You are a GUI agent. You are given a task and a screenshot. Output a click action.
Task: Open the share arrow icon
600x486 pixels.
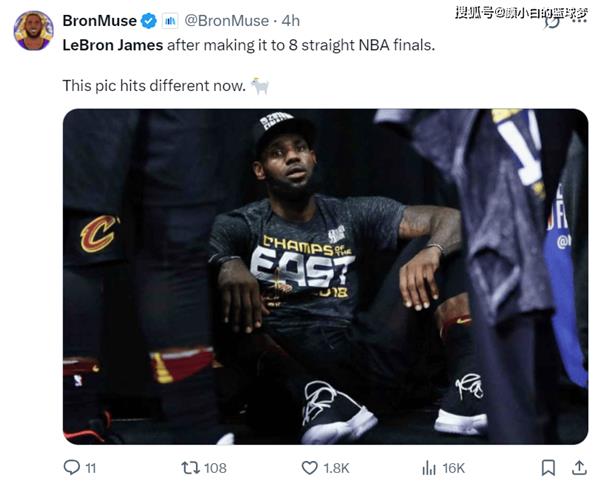click(579, 468)
